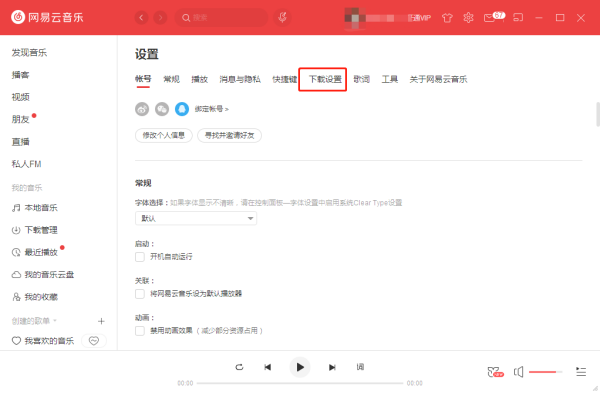The height and width of the screenshot is (393, 600).
Task: Select the 消息与隐私 settings tab
Action: 240,79
